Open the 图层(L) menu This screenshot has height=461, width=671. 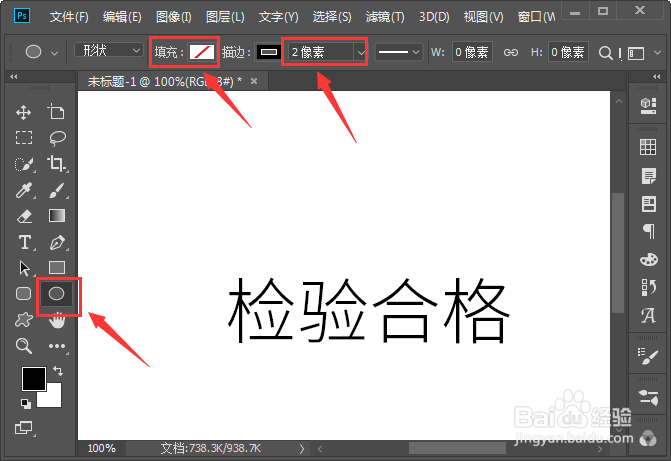[225, 17]
